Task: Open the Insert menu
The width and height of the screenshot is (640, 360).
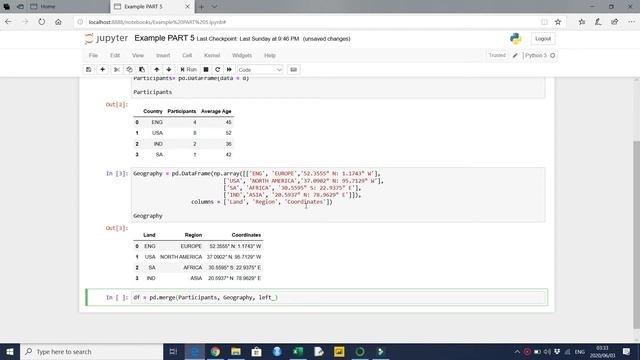Action: (x=163, y=56)
